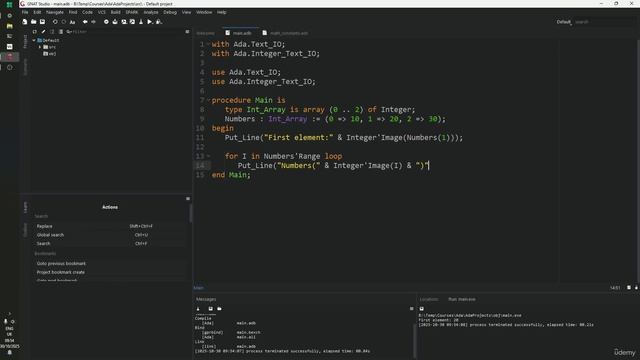
Task: Redo edit using the toolbar icon
Action: coord(64,22)
